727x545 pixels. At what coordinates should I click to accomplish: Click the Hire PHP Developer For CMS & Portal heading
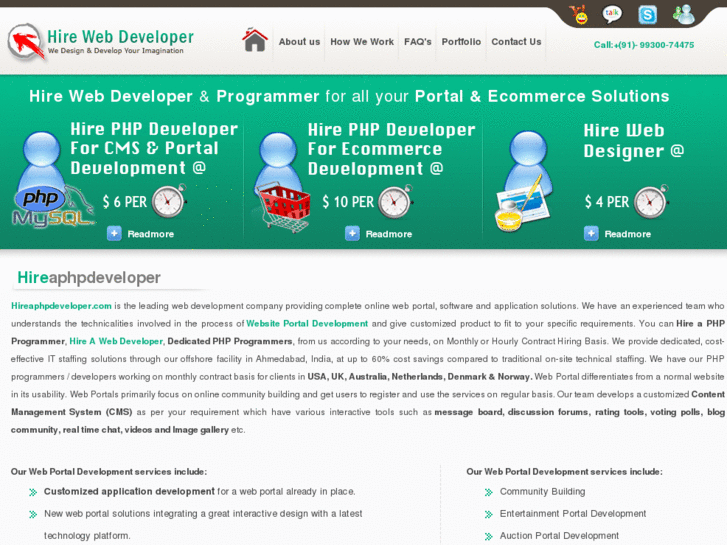coord(154,148)
